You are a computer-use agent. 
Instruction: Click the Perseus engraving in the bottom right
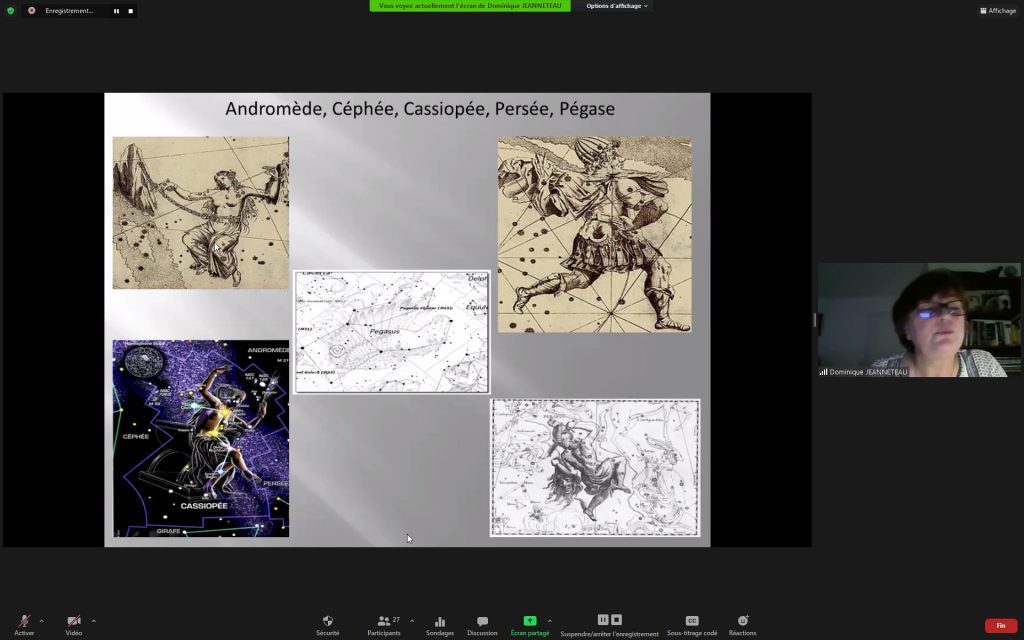[595, 468]
